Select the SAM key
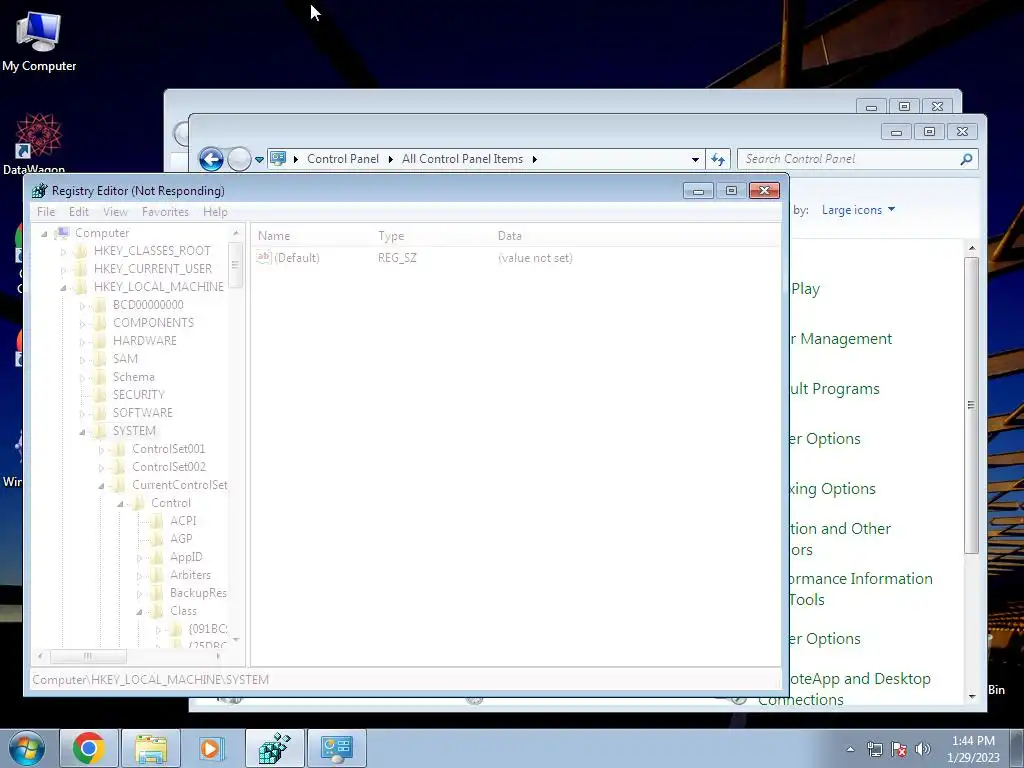This screenshot has width=1024, height=768. point(125,359)
